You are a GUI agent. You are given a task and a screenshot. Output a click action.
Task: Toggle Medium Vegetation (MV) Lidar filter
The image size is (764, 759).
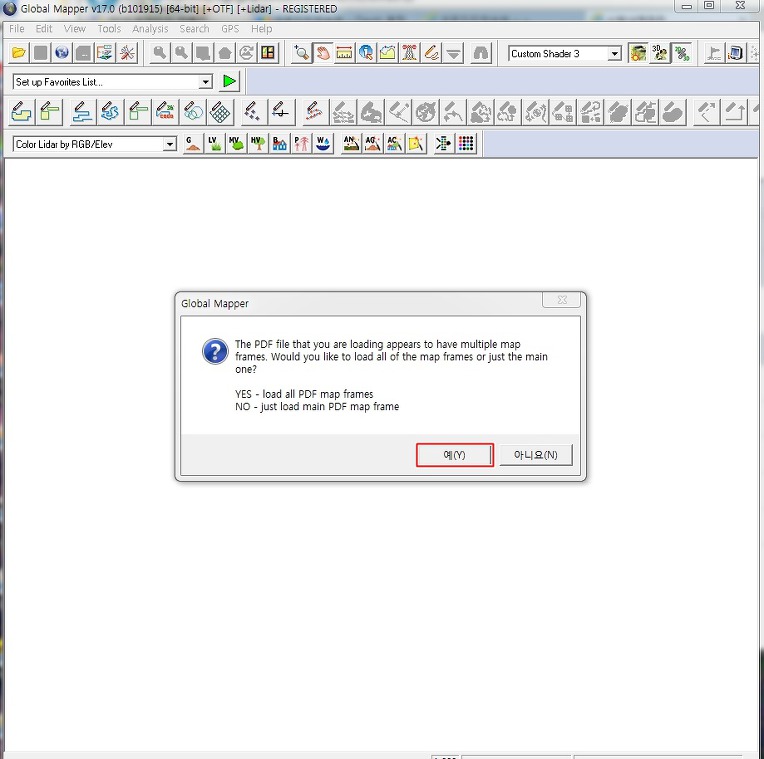pyautogui.click(x=236, y=144)
